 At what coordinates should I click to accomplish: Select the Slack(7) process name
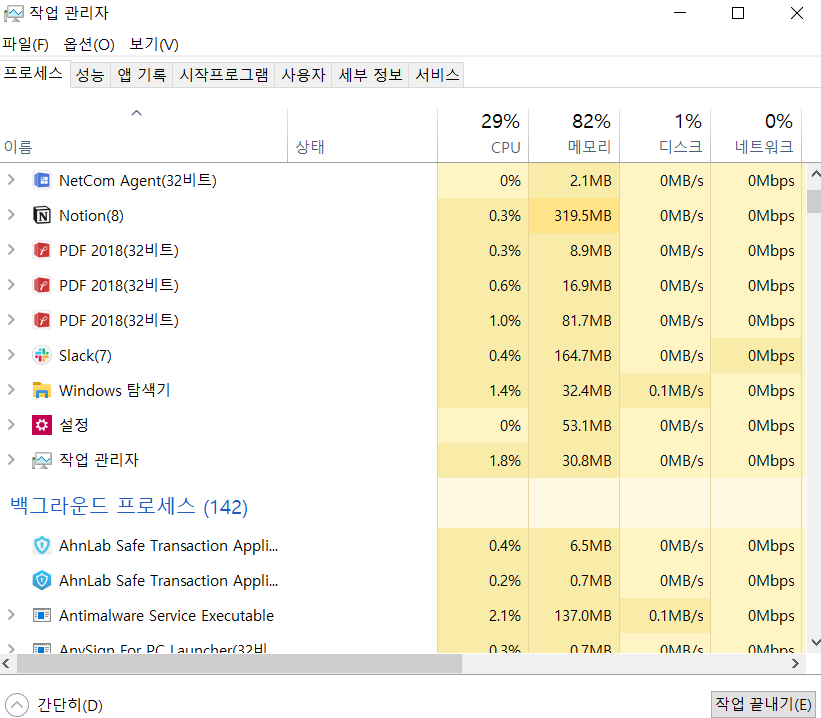85,356
